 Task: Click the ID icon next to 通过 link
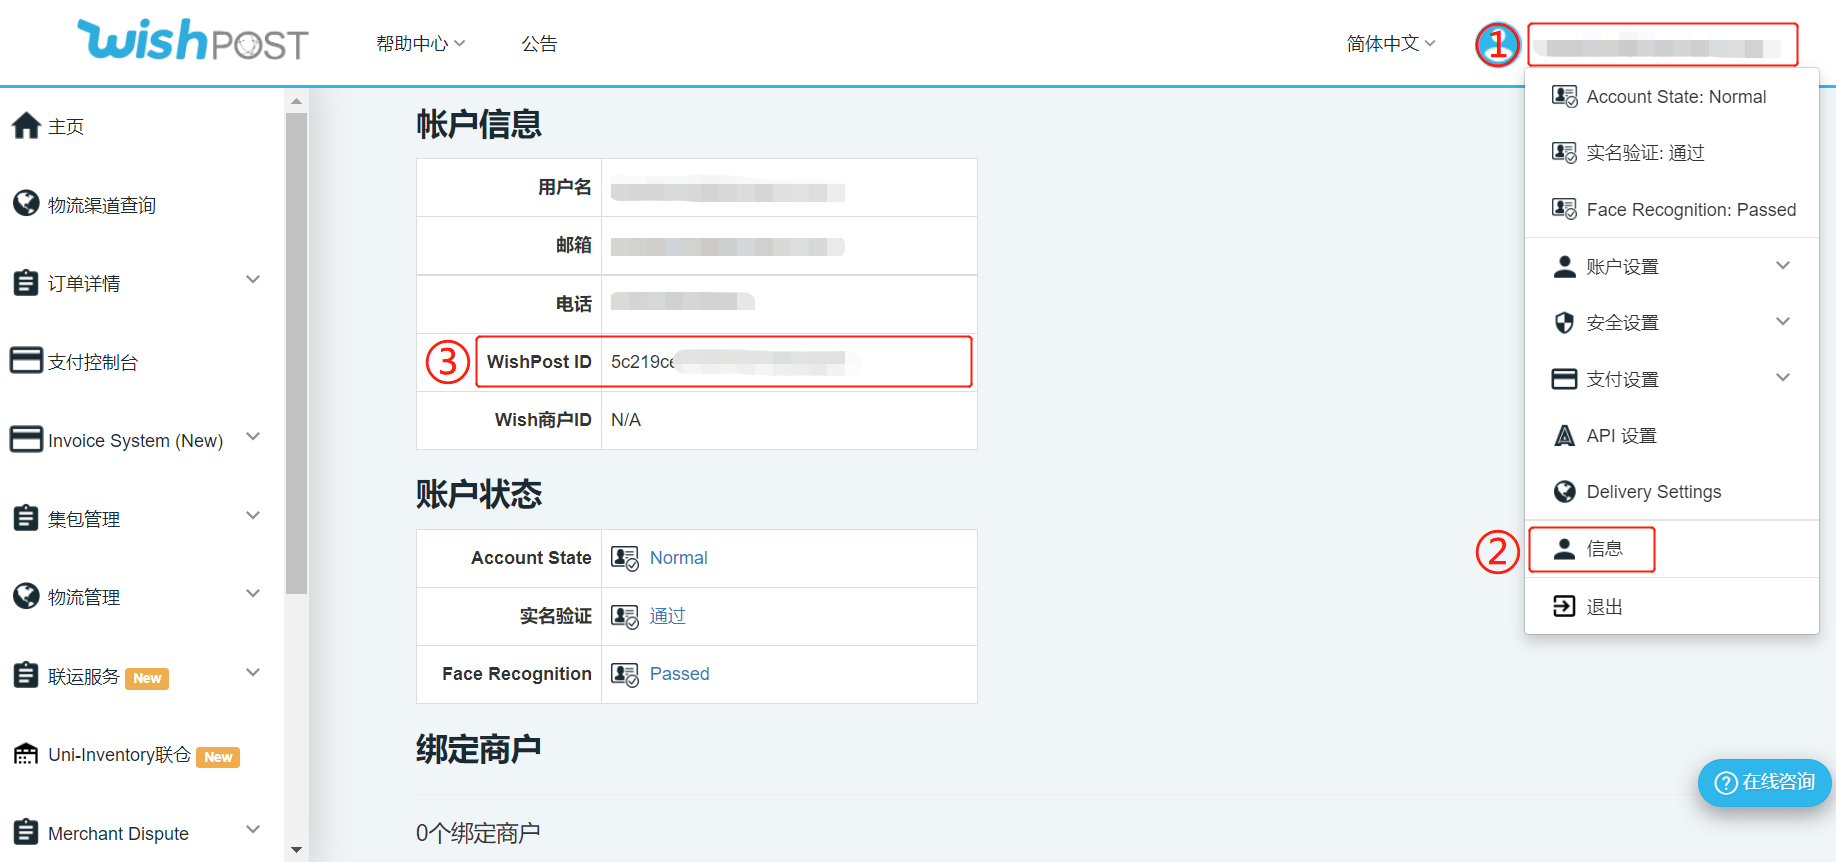(625, 616)
